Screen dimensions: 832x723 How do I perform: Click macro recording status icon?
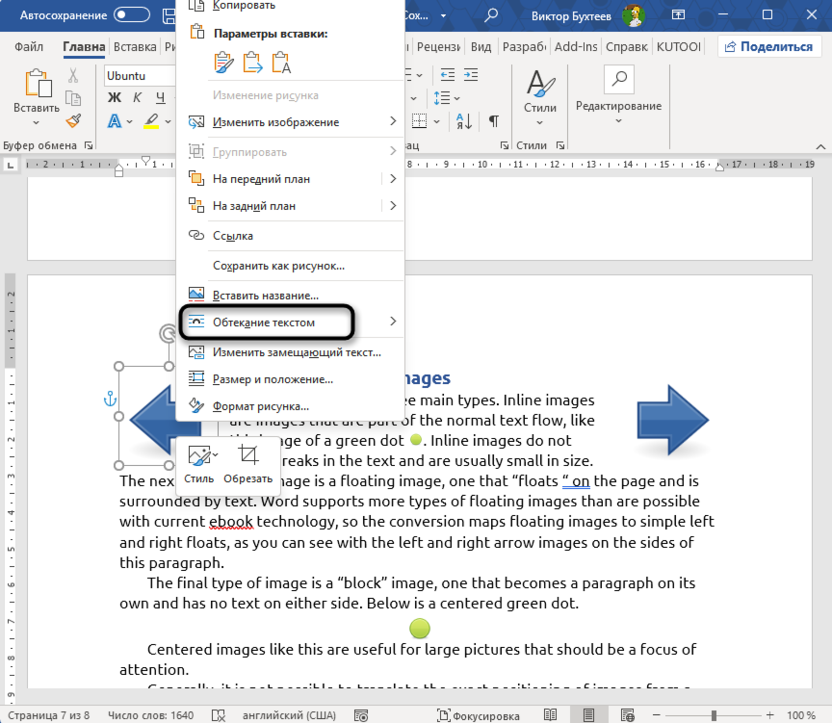tap(361, 716)
